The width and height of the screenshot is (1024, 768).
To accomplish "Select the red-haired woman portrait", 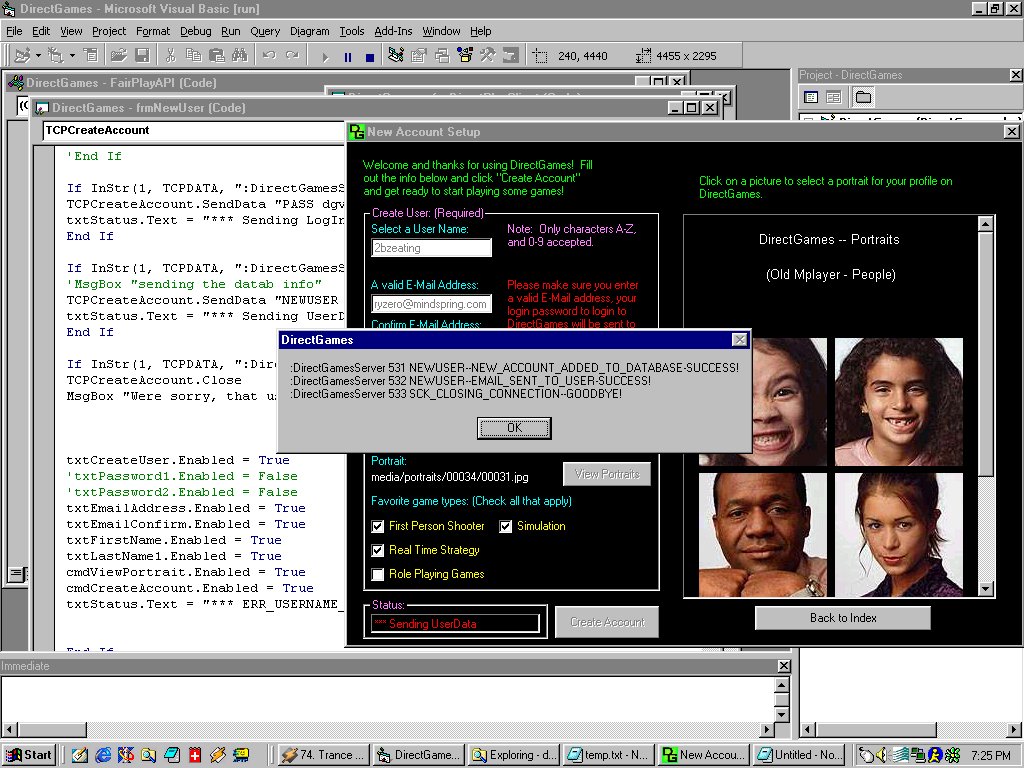I will pyautogui.click(x=899, y=535).
